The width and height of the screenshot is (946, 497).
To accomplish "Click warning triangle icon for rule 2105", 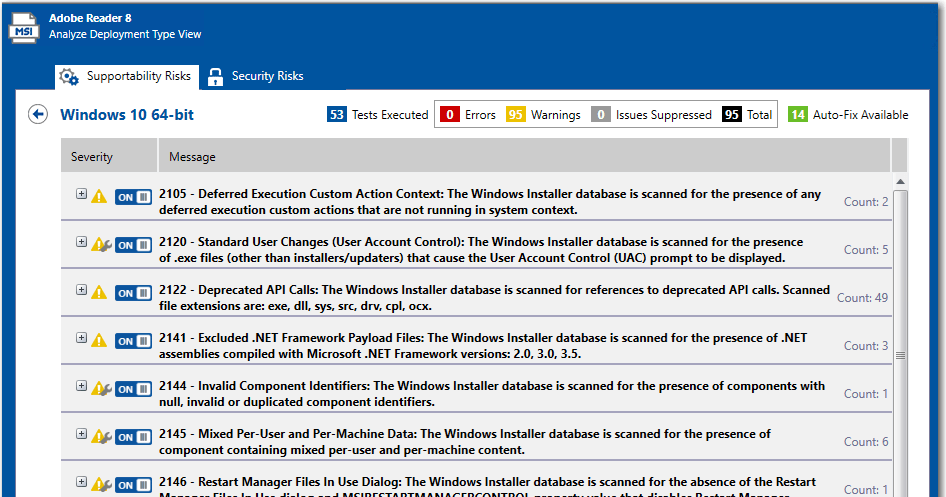I will pyautogui.click(x=99, y=197).
